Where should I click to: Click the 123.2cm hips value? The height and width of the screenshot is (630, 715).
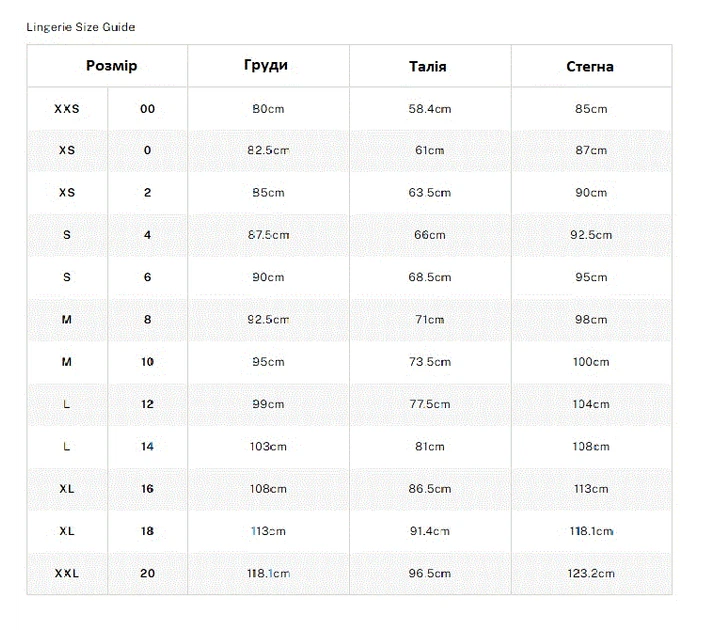(591, 573)
